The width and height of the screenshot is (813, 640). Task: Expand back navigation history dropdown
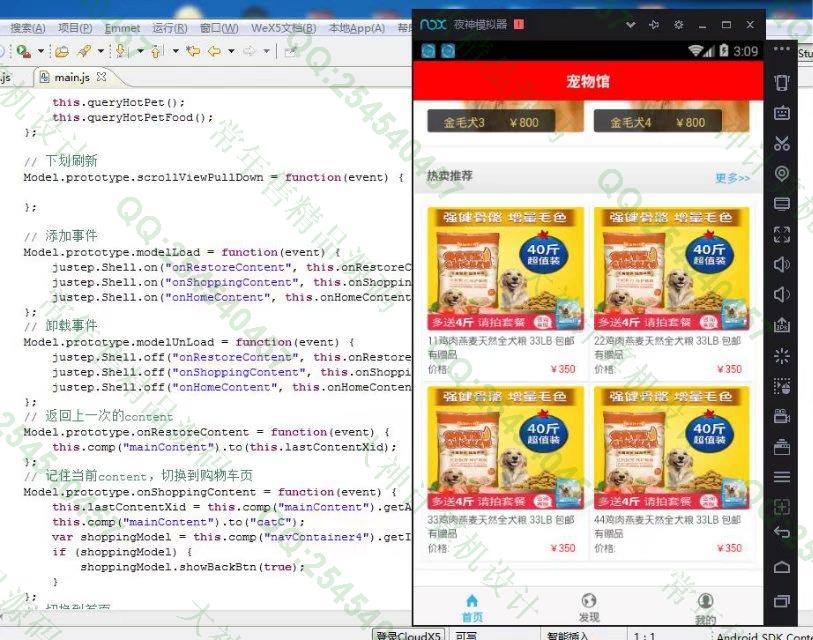point(231,51)
